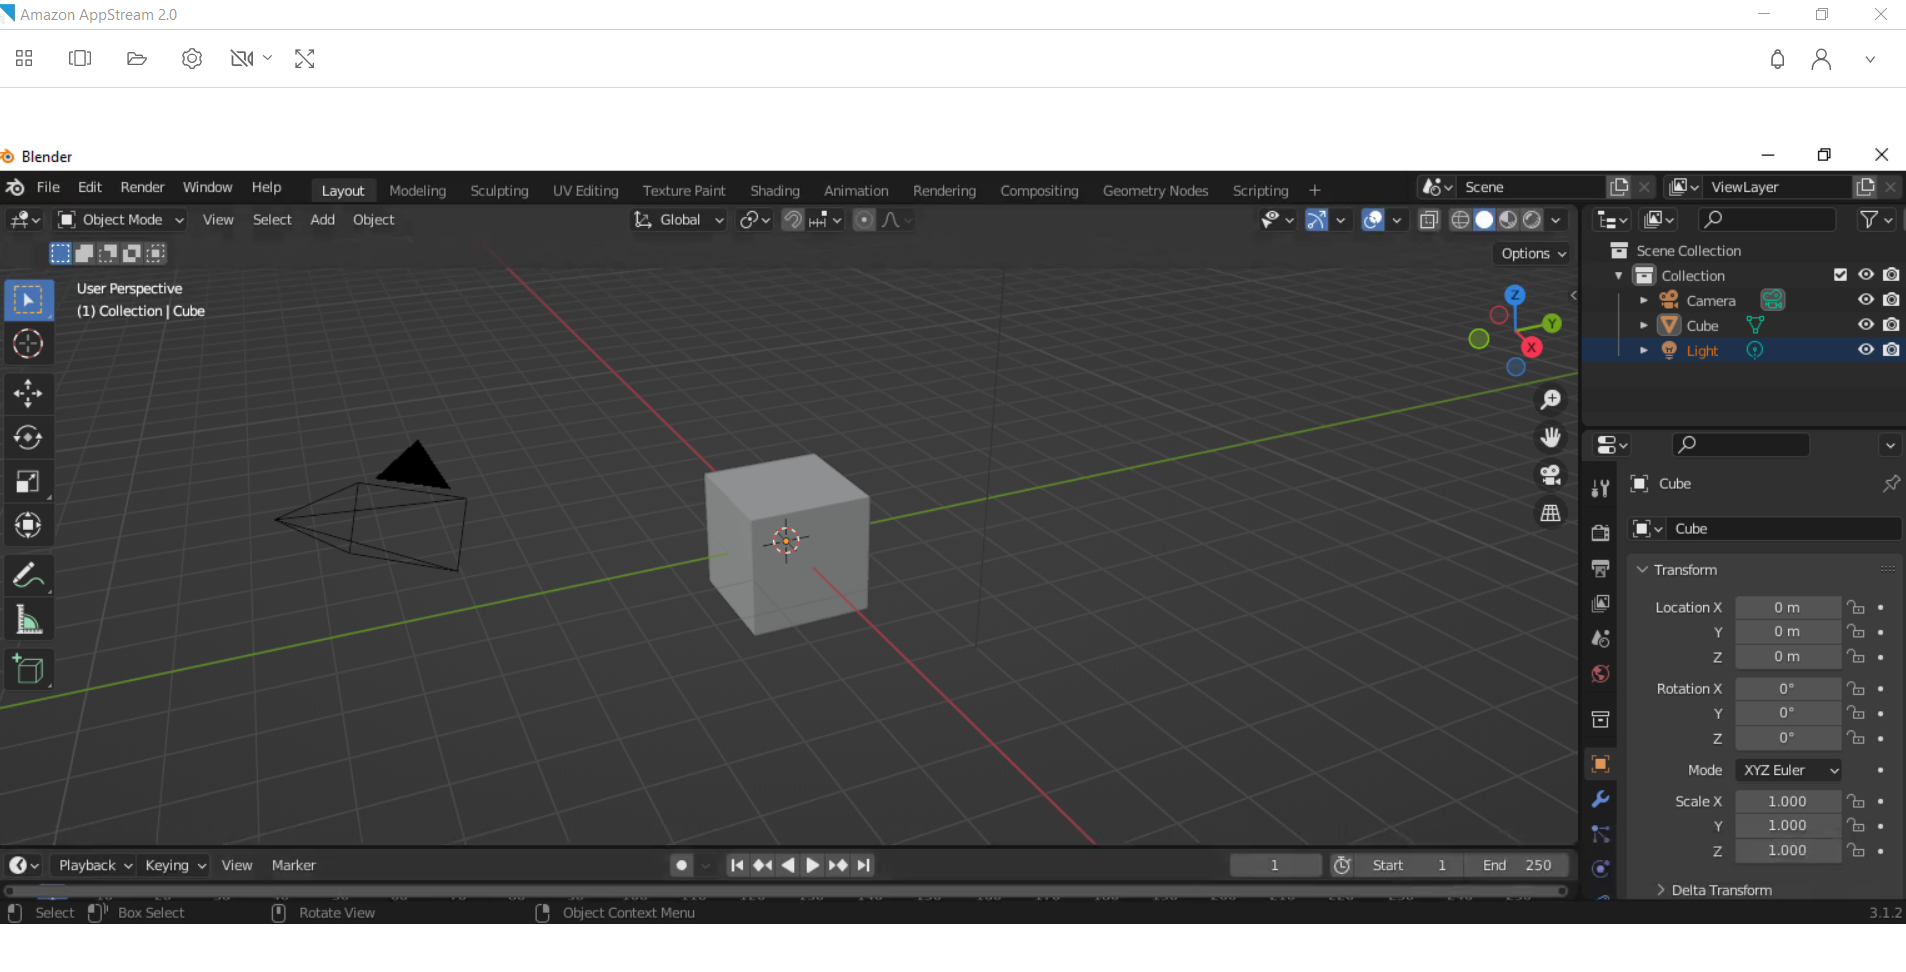Select the 3D Cursor tool
Viewport: 1906px width, 972px height.
pyautogui.click(x=28, y=344)
